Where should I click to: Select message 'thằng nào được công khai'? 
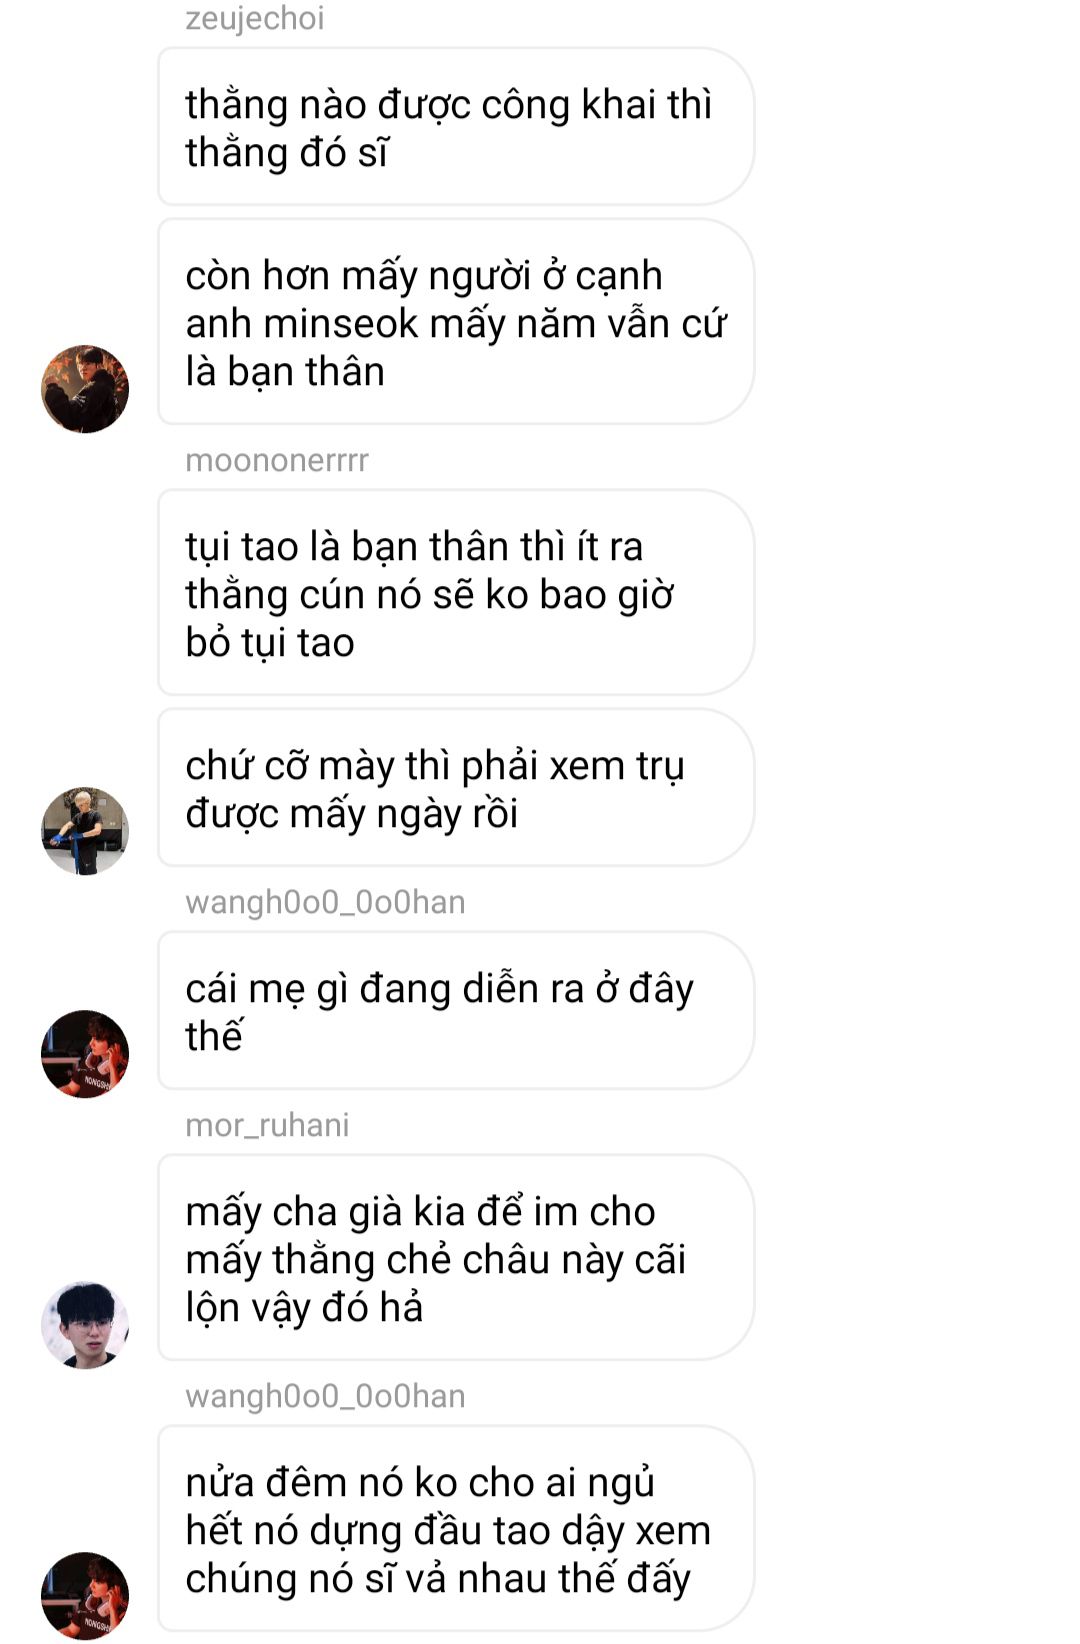click(x=455, y=127)
